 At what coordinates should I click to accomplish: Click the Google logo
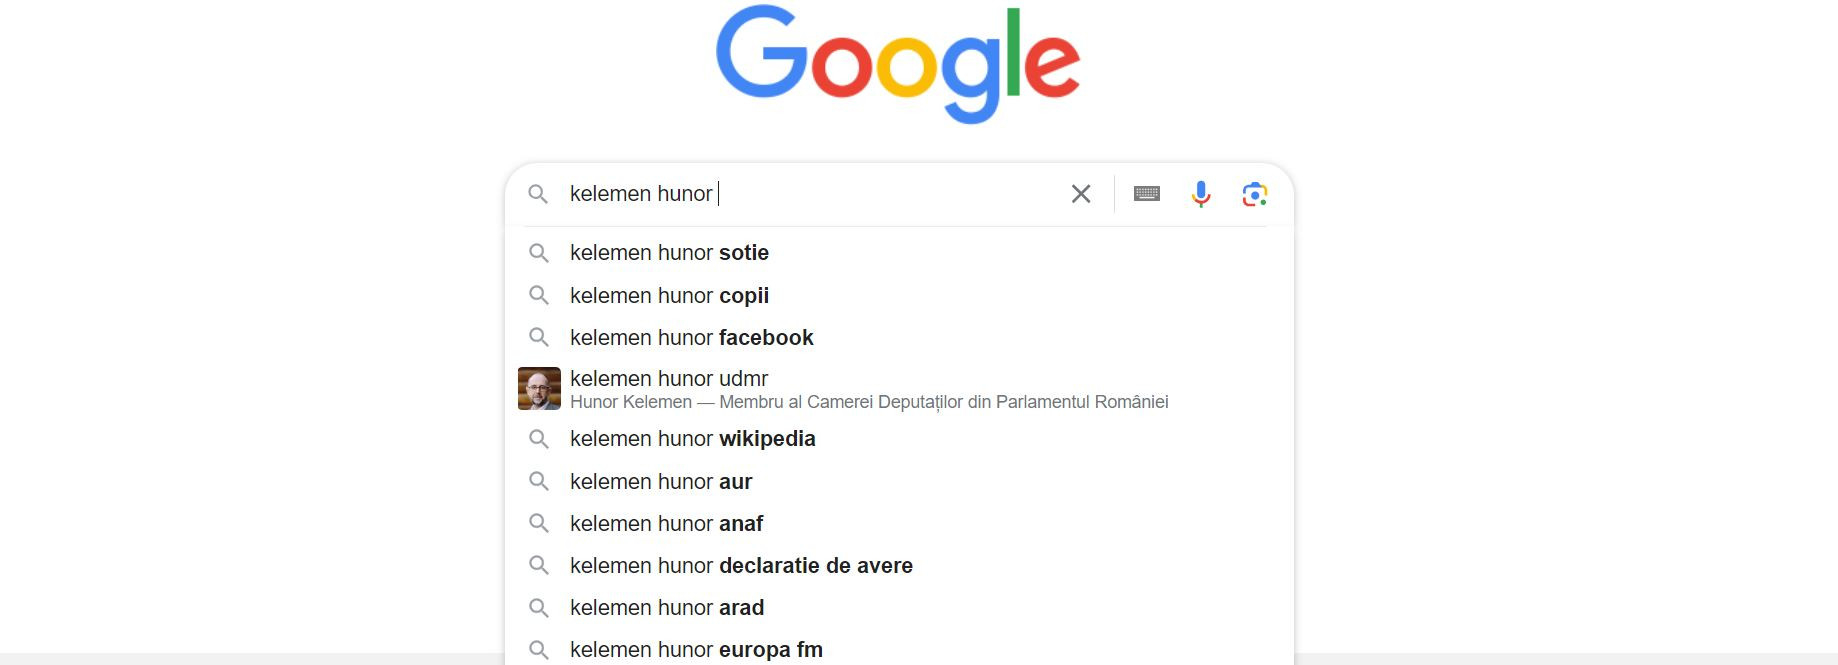click(x=897, y=63)
